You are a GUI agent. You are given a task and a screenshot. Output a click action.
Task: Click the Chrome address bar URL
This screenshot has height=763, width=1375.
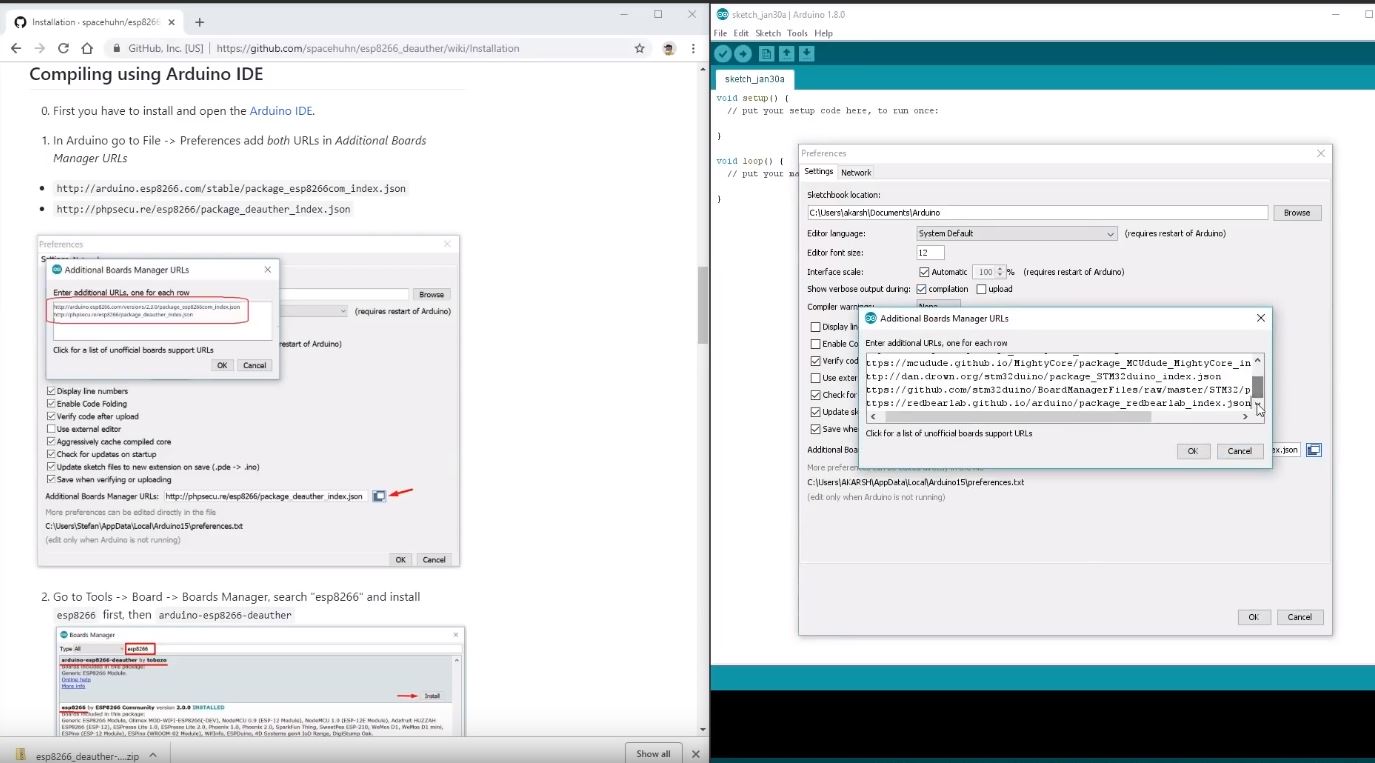pos(368,48)
